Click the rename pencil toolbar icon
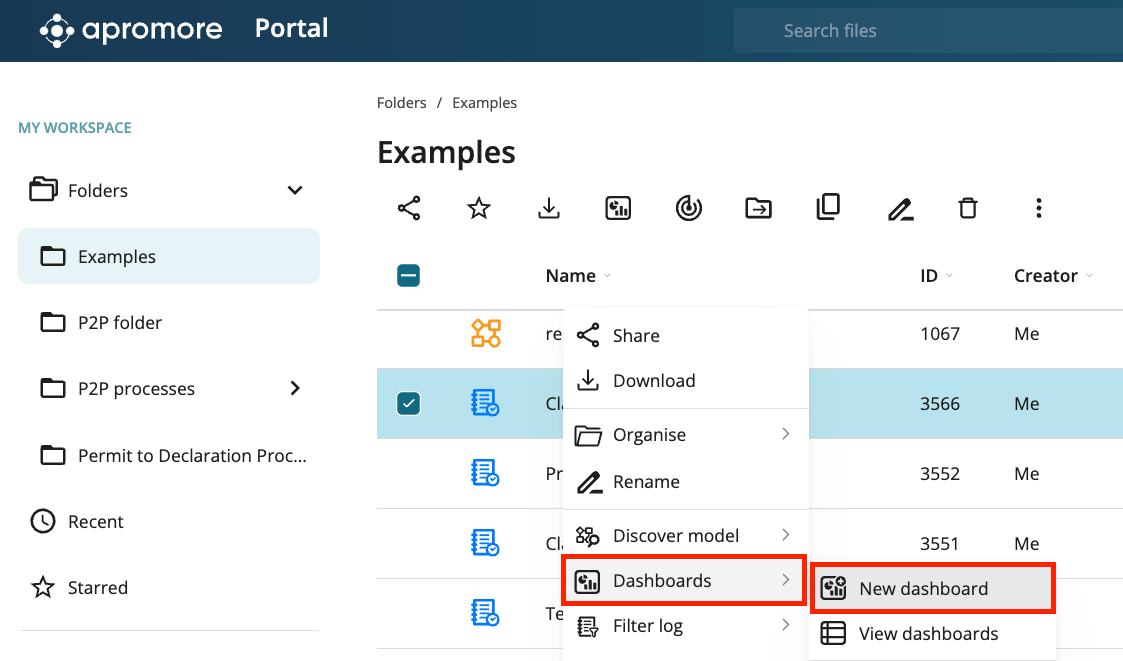The width and height of the screenshot is (1123, 661). point(900,208)
